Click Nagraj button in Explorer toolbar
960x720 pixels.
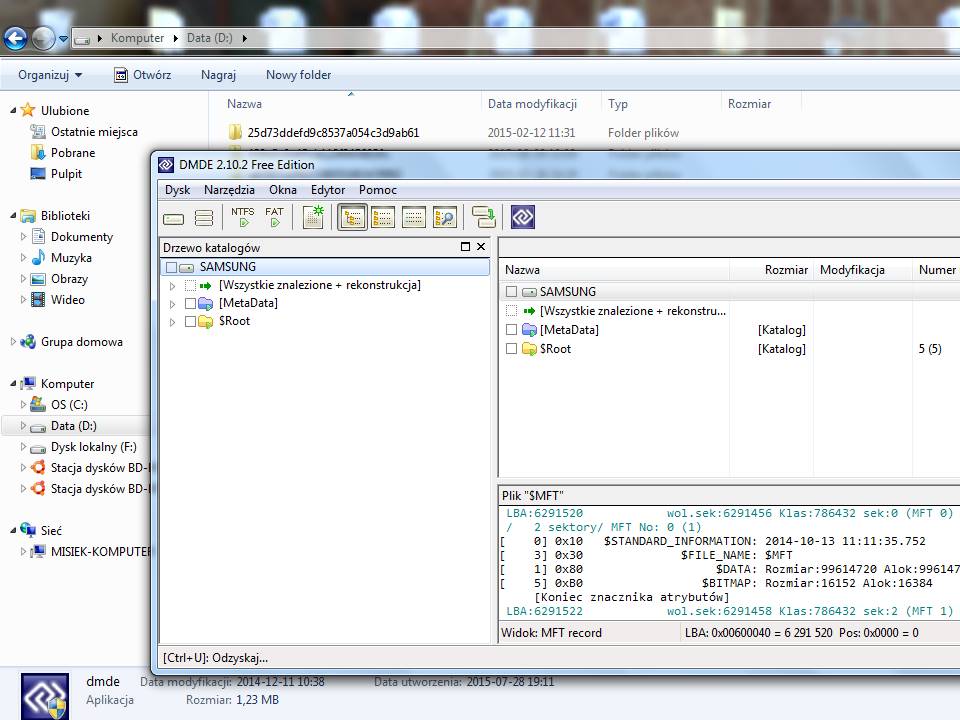pos(218,75)
